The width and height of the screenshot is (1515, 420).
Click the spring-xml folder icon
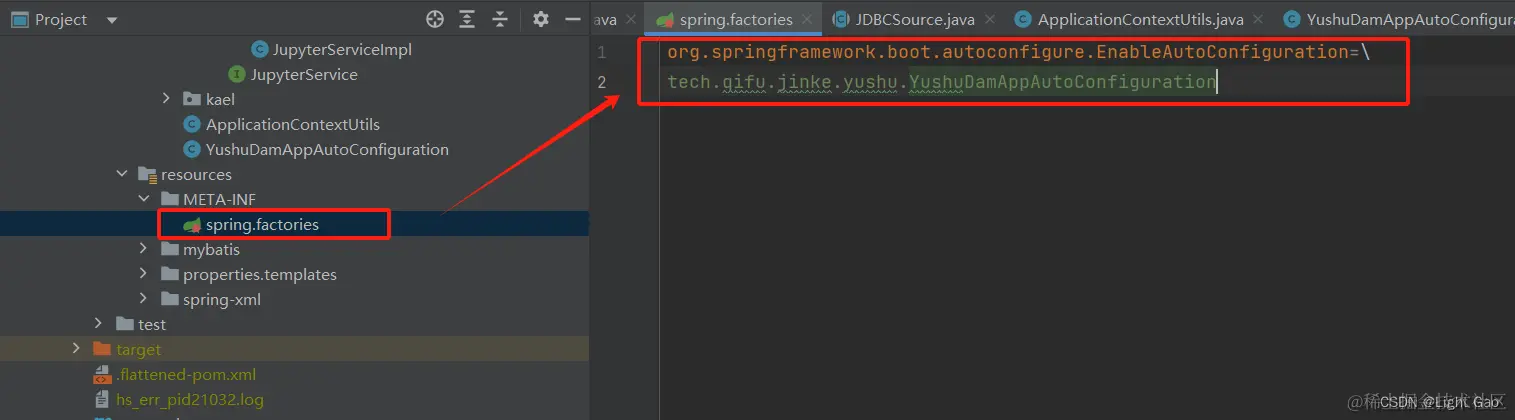click(169, 299)
